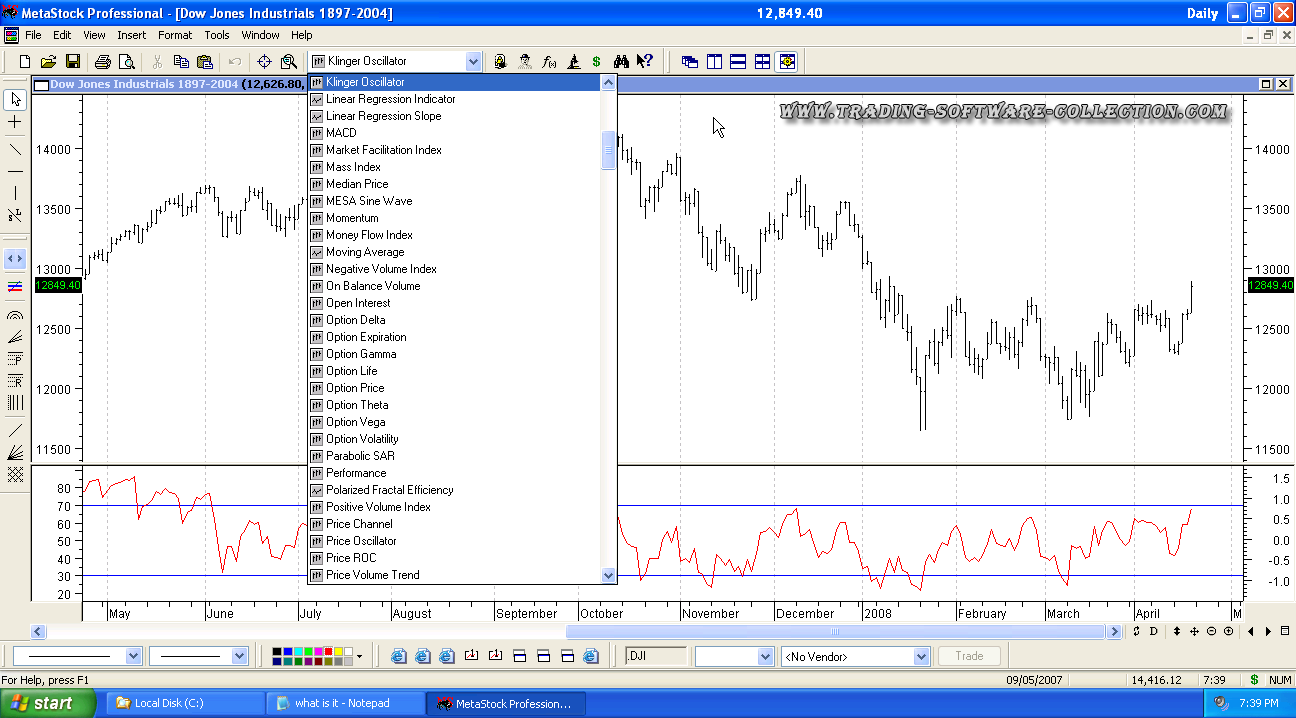
Task: Click the binoculars icon in toolbar
Action: [621, 62]
